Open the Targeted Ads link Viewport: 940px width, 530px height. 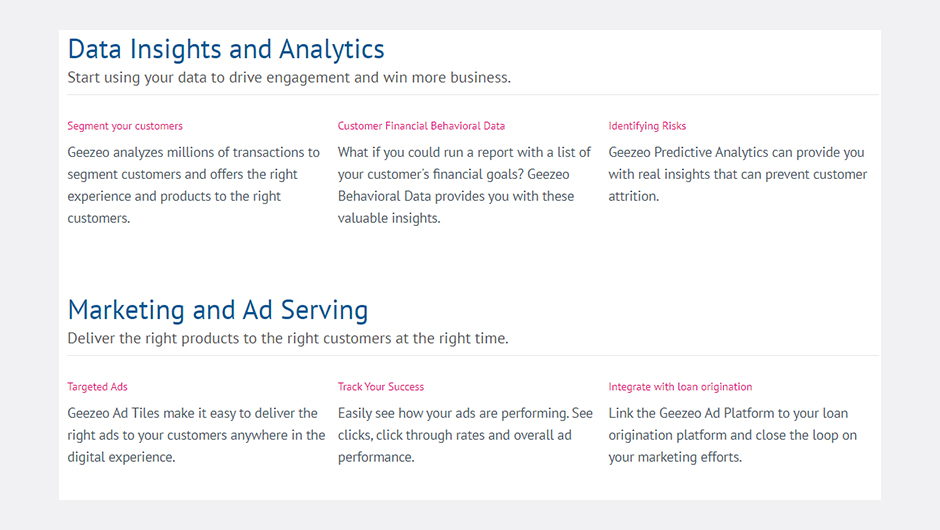97,387
